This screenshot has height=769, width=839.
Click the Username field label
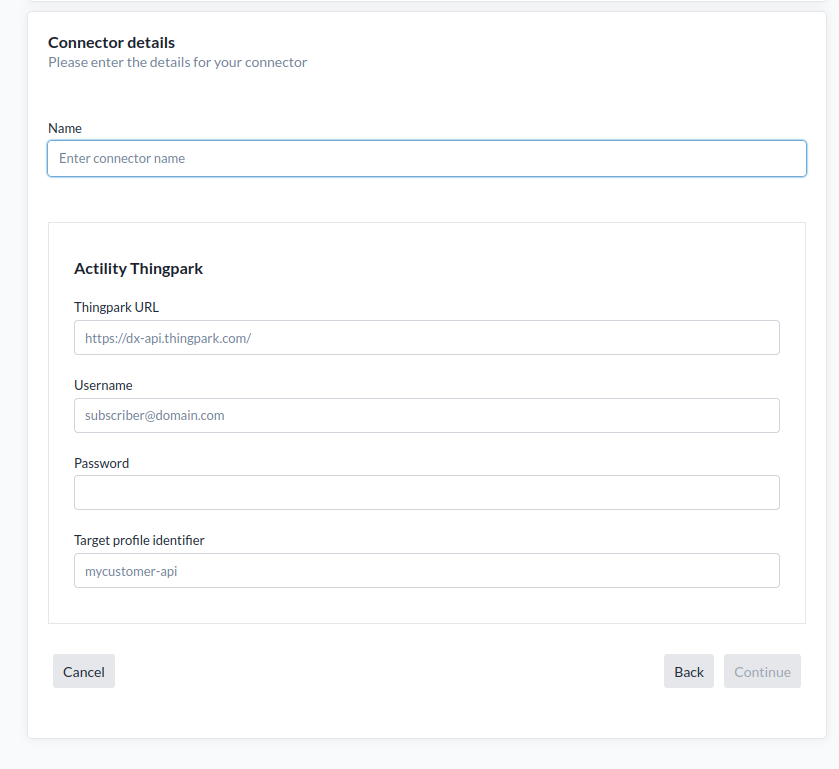[103, 385]
